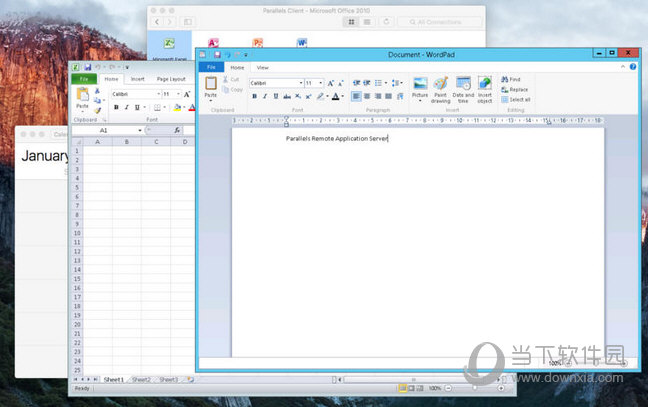Select Align text right in WordPad
Image resolution: width=648 pixels, height=407 pixels.
pos(378,96)
